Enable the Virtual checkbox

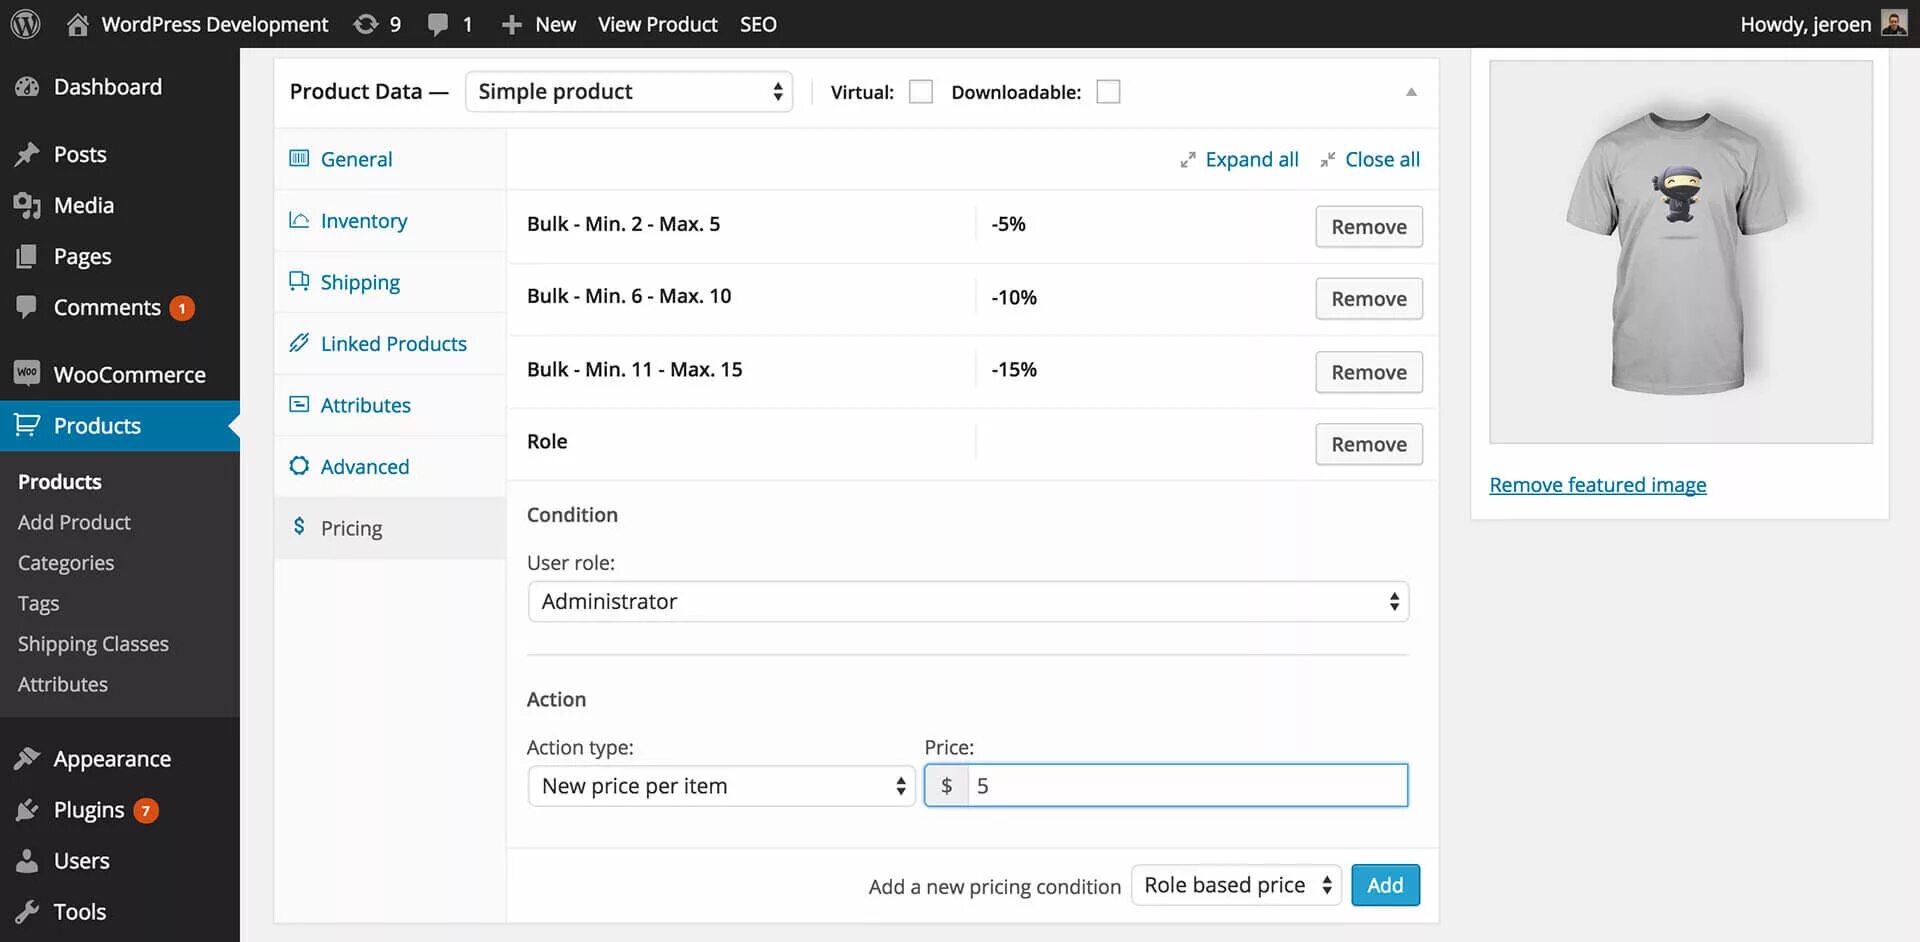click(x=920, y=92)
